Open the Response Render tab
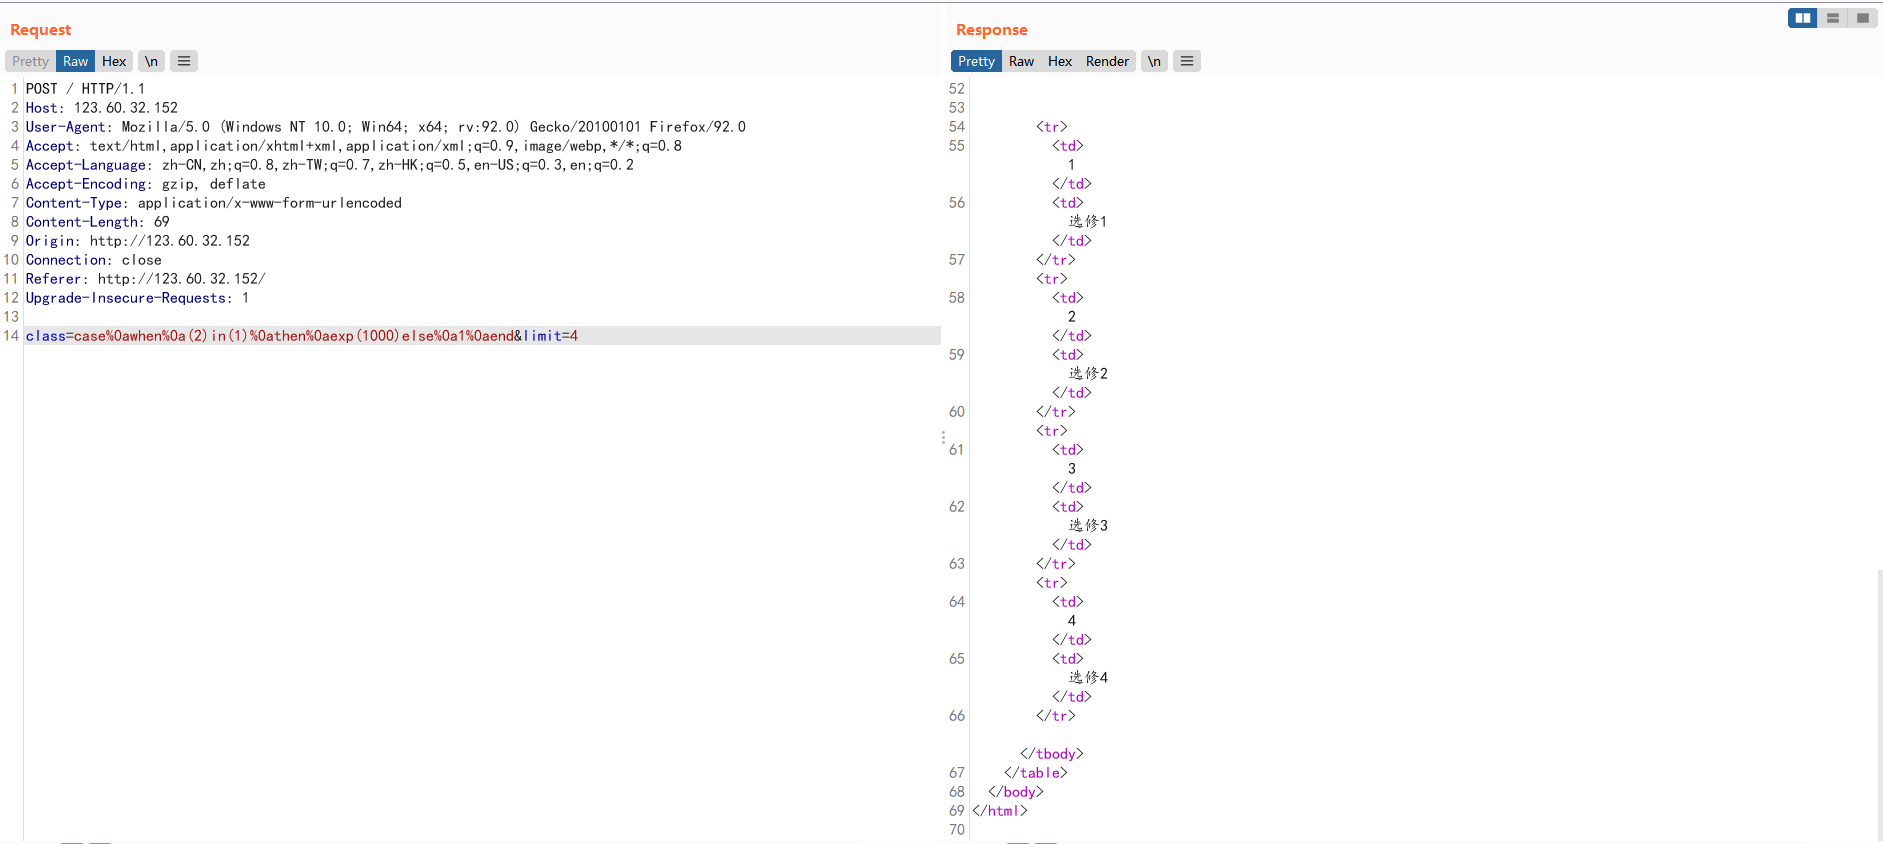 (1107, 61)
